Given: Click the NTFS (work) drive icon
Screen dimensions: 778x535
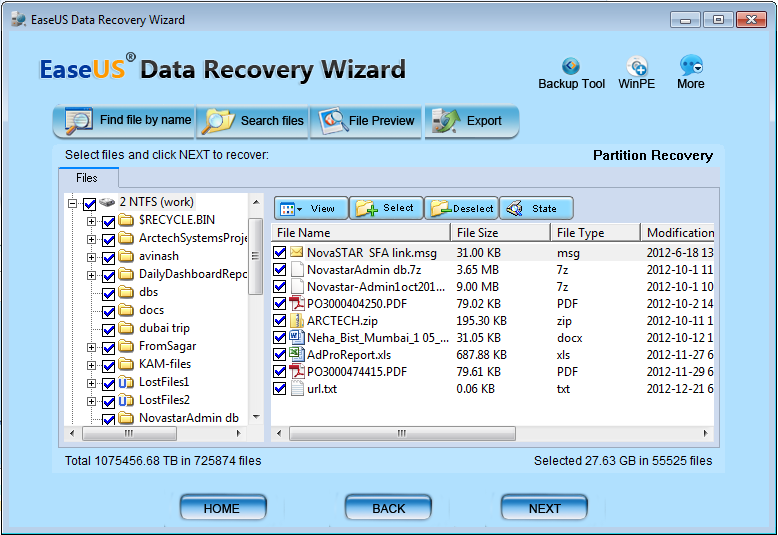Looking at the screenshot, I should click(x=107, y=202).
